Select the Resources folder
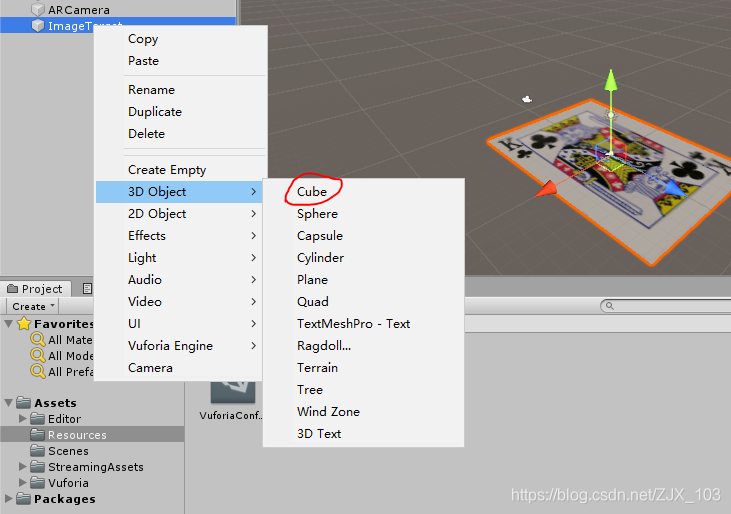 click(x=77, y=434)
